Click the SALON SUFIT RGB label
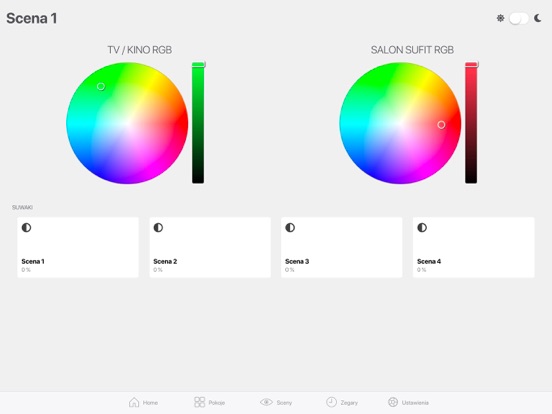Image resolution: width=552 pixels, height=414 pixels. (412, 50)
